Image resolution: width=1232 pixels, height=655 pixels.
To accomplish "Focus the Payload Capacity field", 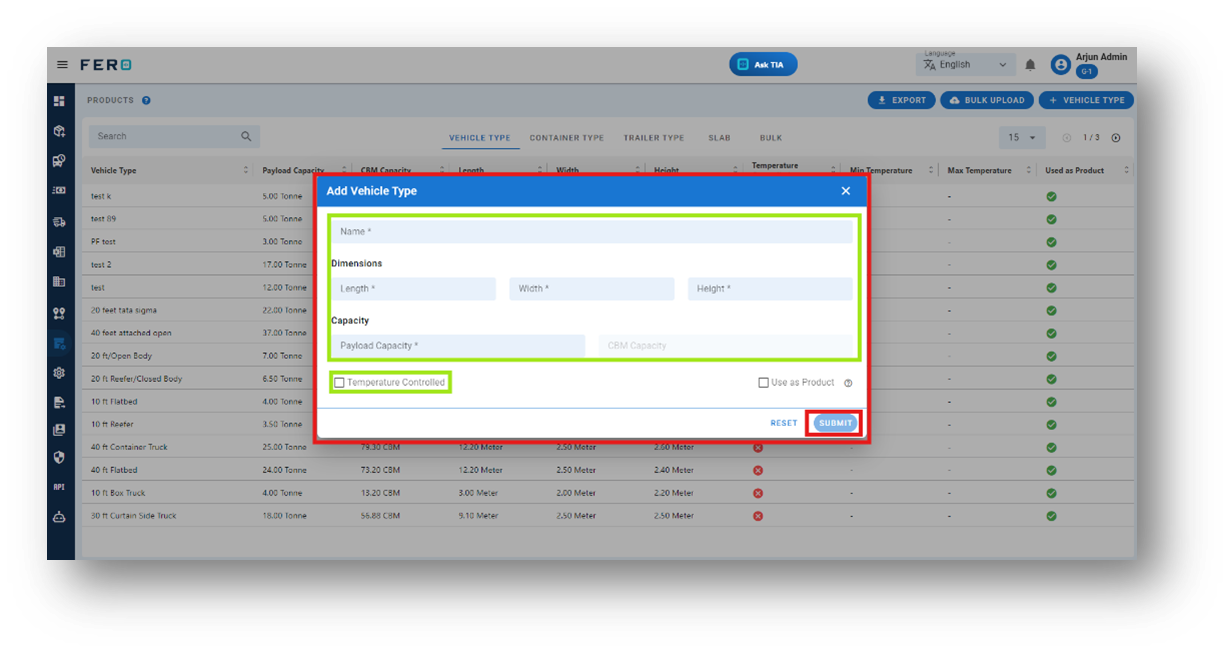I will [x=458, y=346].
